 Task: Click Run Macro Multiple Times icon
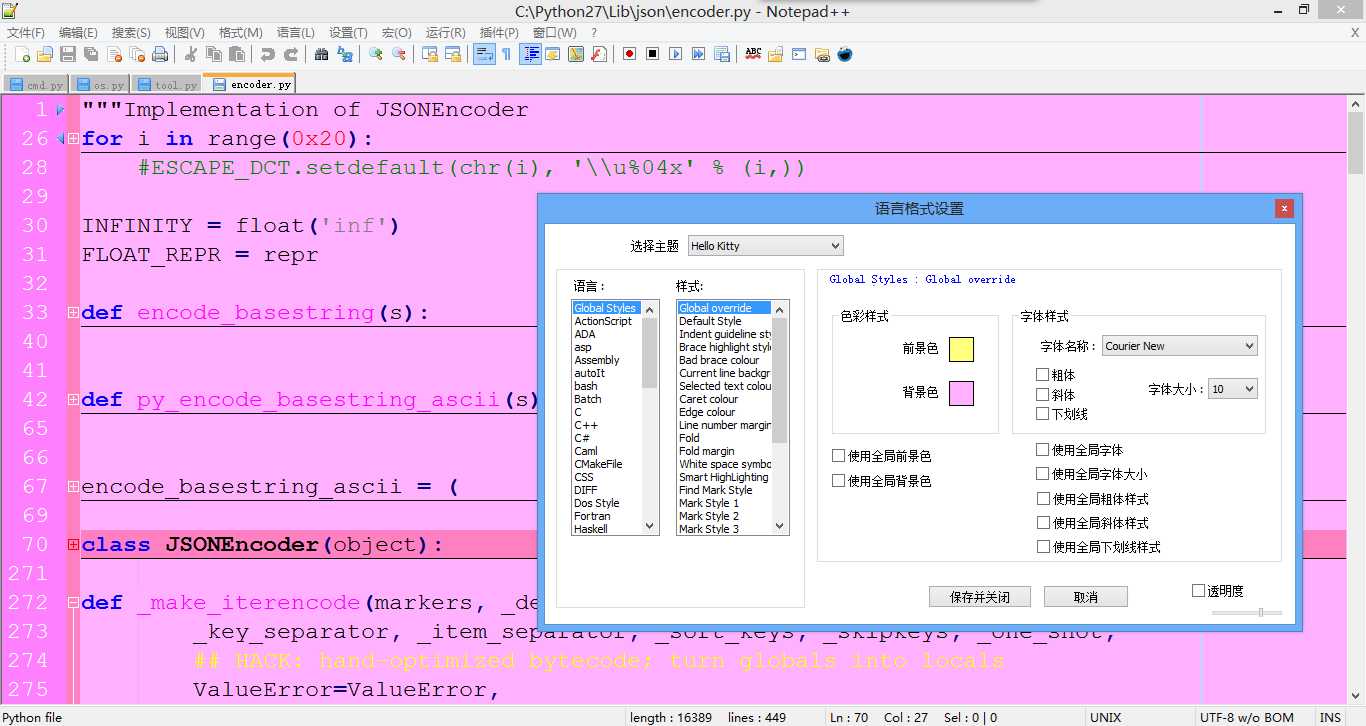698,55
